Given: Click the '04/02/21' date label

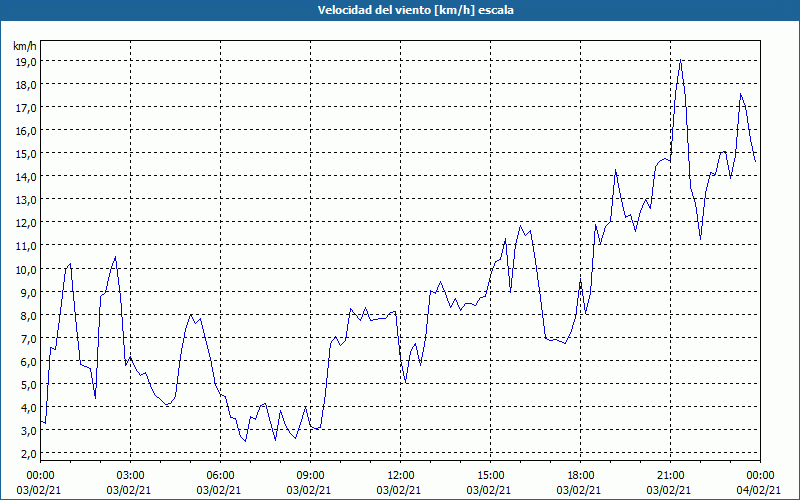Looking at the screenshot, I should [759, 490].
